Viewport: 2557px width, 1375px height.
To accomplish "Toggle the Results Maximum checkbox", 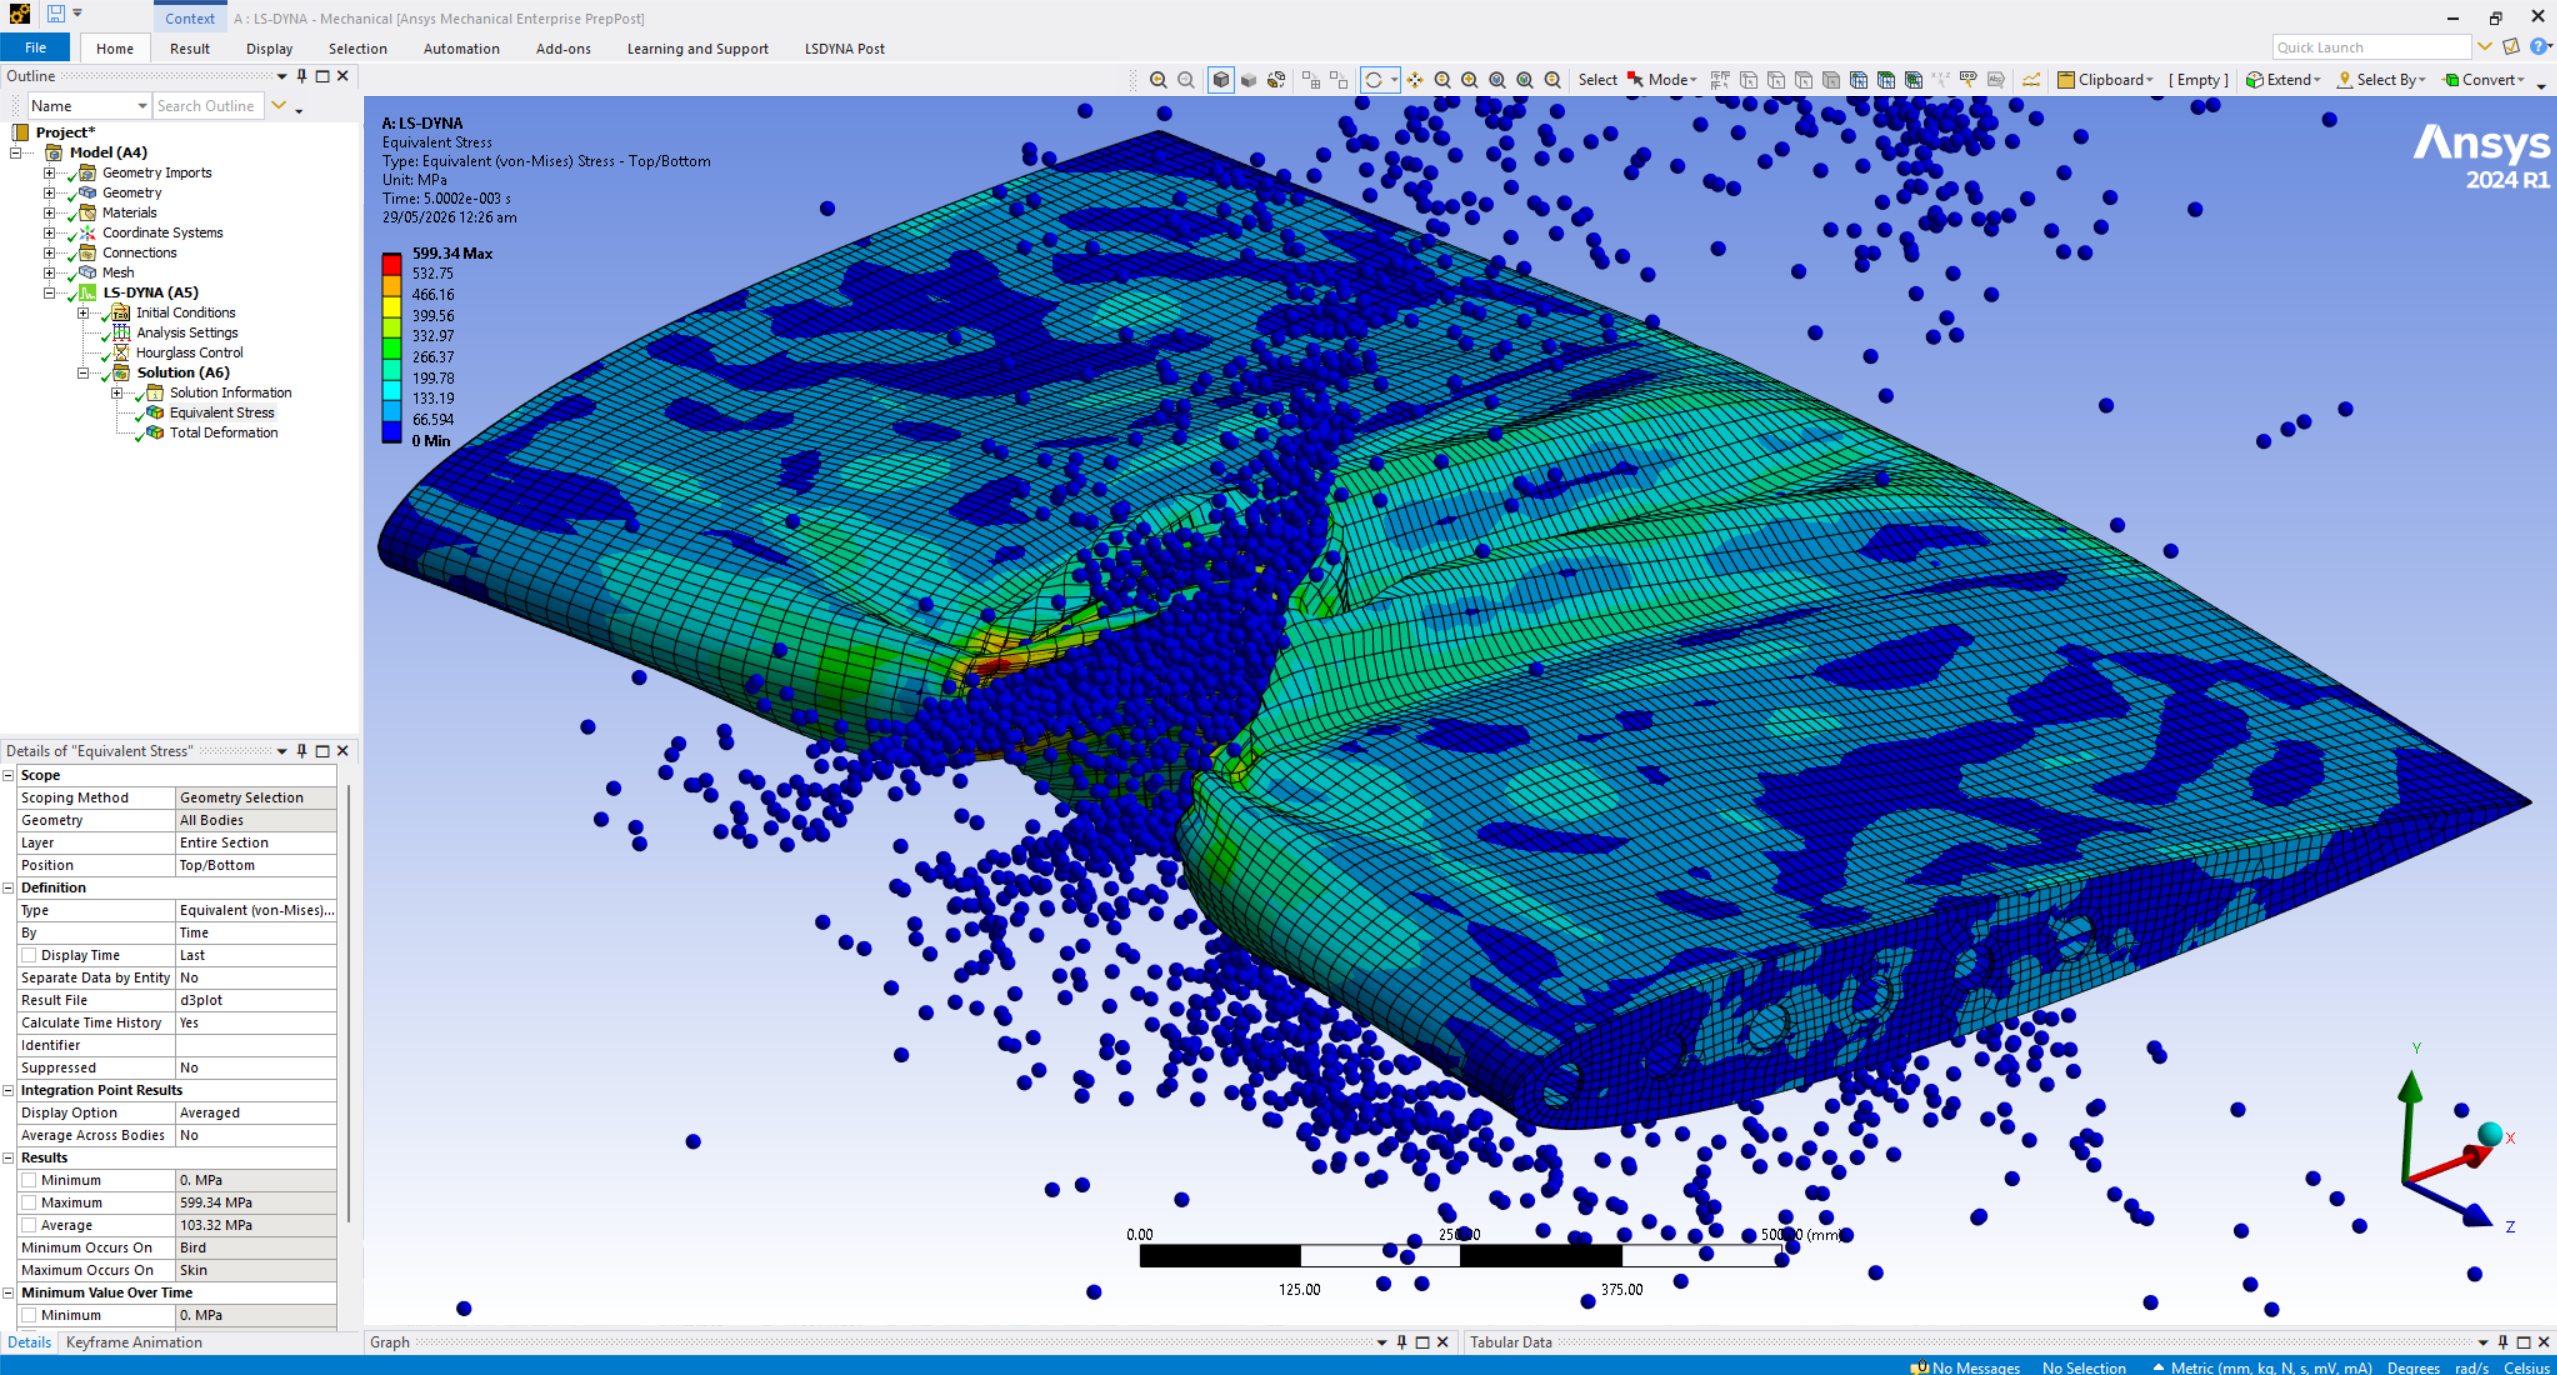I will pos(29,1203).
